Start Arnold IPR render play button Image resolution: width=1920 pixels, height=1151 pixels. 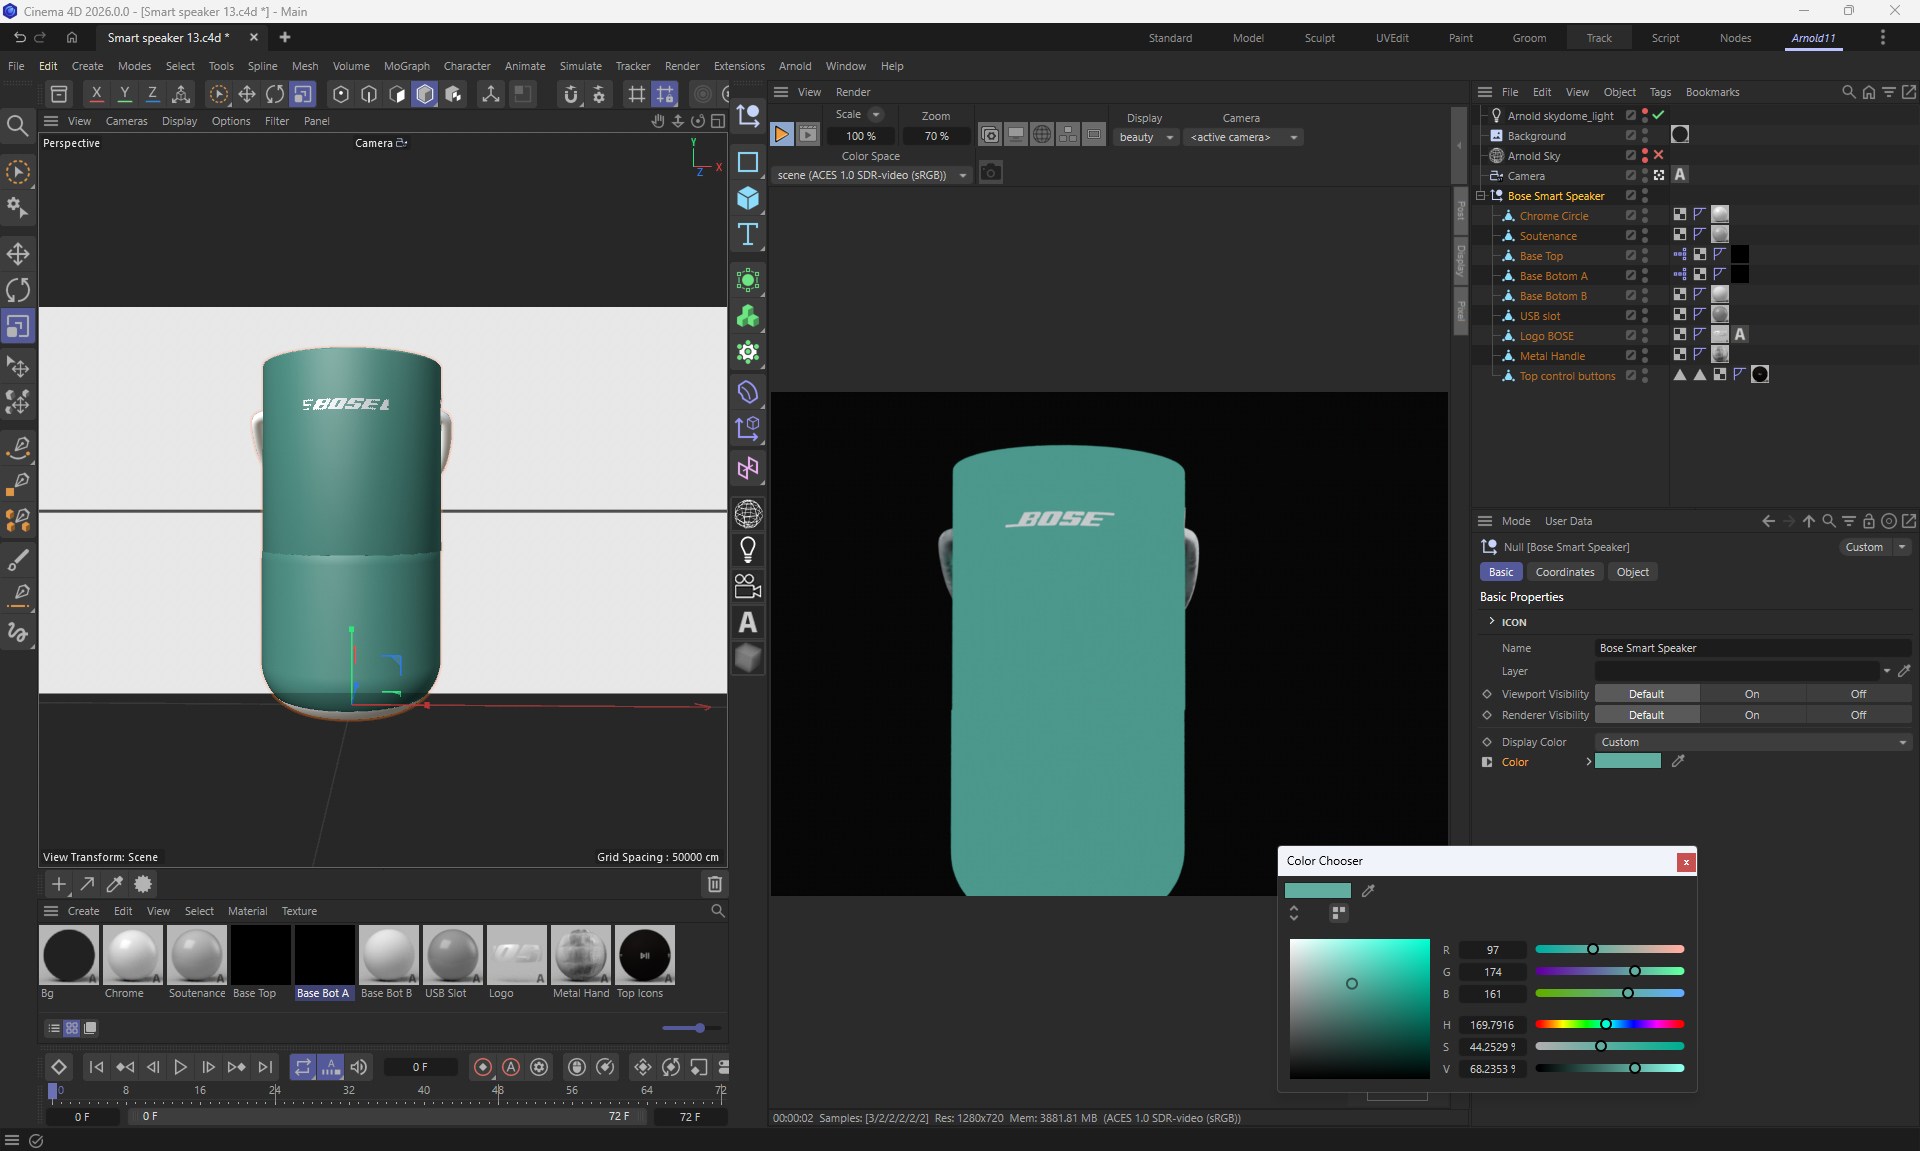(782, 135)
